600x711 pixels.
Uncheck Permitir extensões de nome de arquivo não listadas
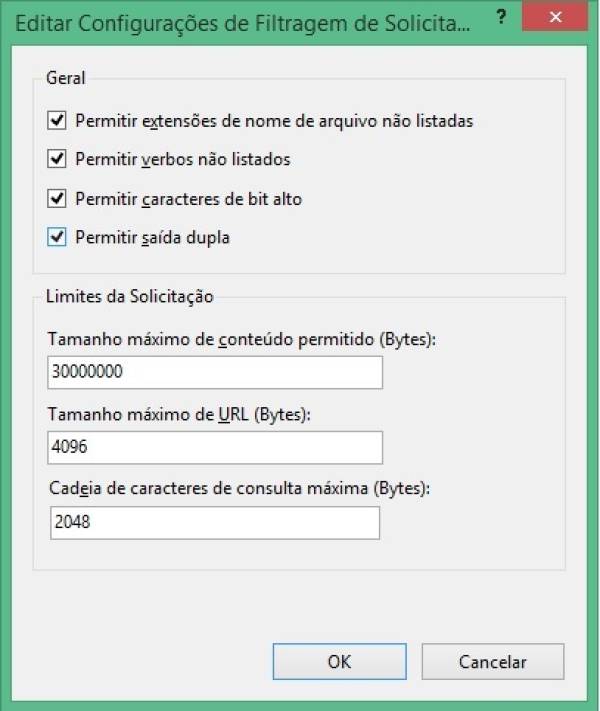[x=56, y=121]
